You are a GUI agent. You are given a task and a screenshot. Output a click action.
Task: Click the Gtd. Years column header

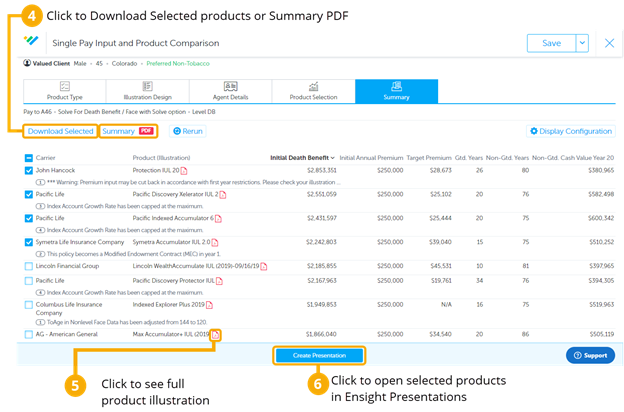click(469, 158)
